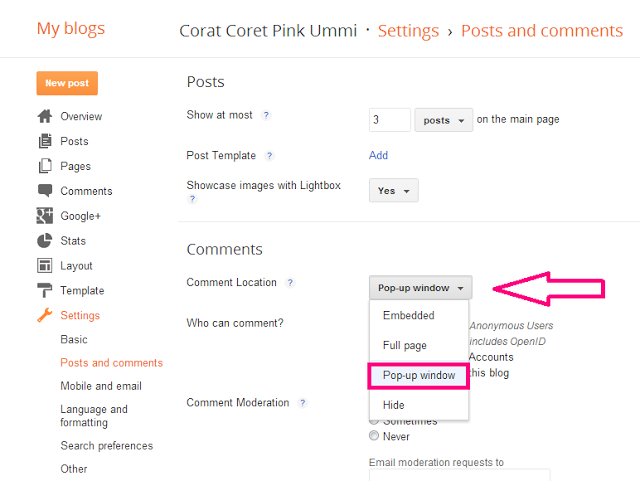This screenshot has width=640, height=481.
Task: Choose Embedded from the comment location menu
Action: point(408,316)
